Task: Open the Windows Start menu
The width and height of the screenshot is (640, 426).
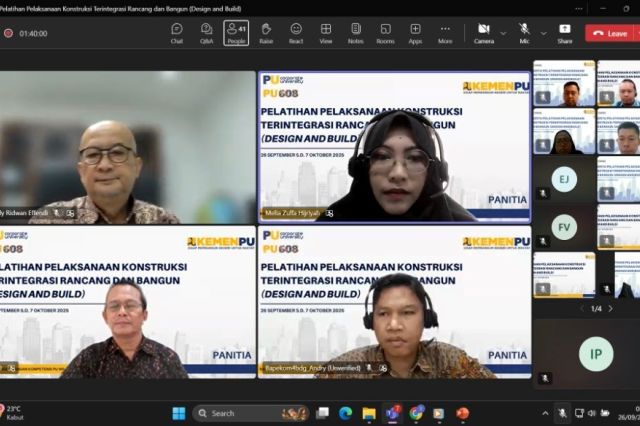Action: point(179,413)
